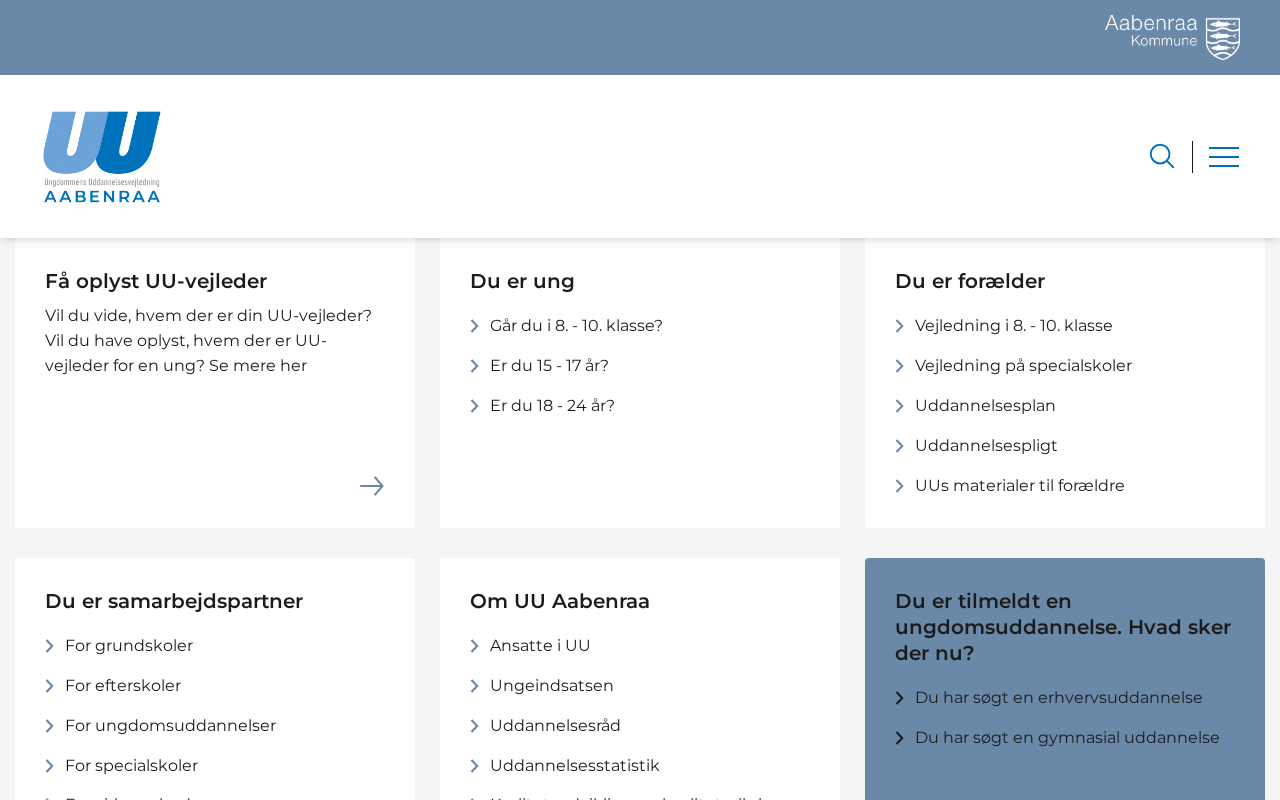Click chevron beside For grundskoler
1280x800 pixels.
coord(50,646)
